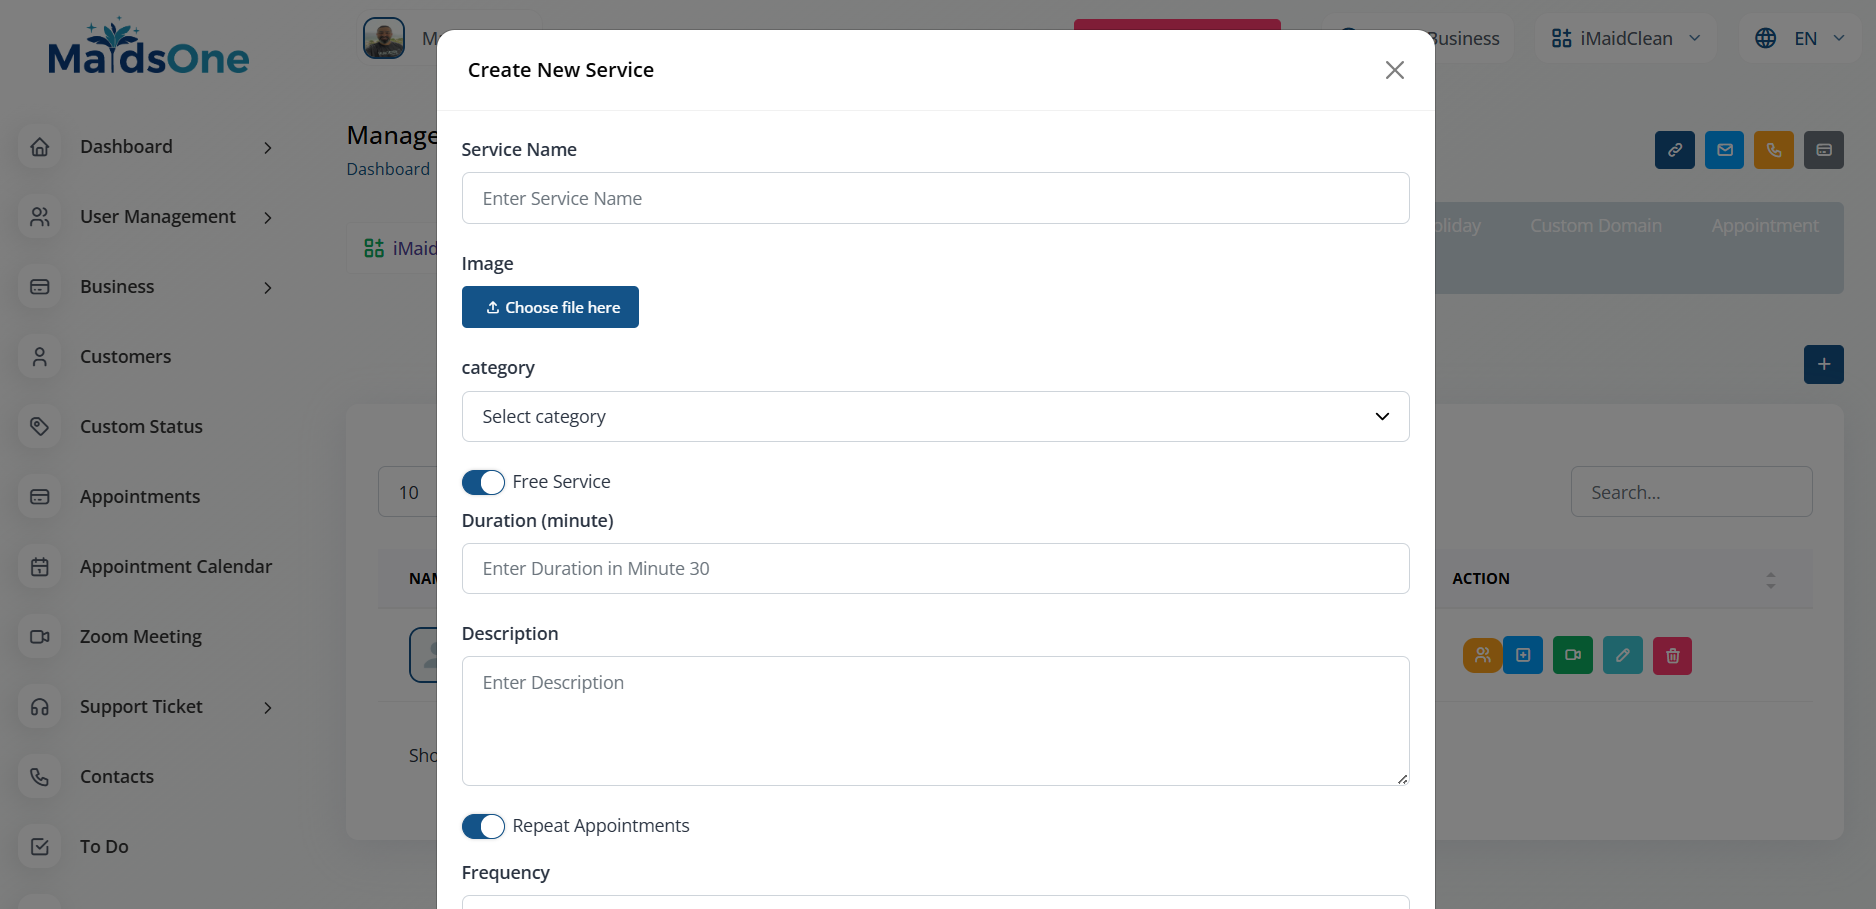The width and height of the screenshot is (1876, 909).
Task: Toggle the Free Service switch
Action: (x=483, y=482)
